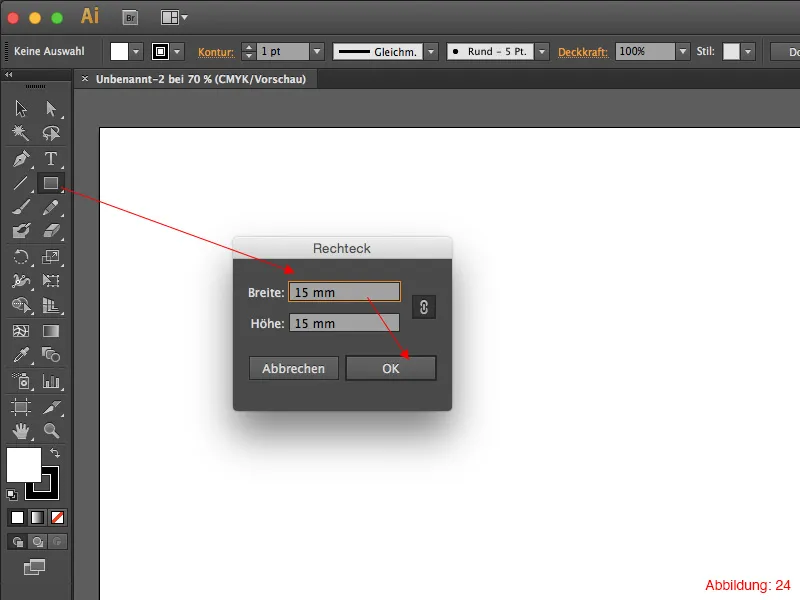
Task: Focus the Höhe input field
Action: 344,323
